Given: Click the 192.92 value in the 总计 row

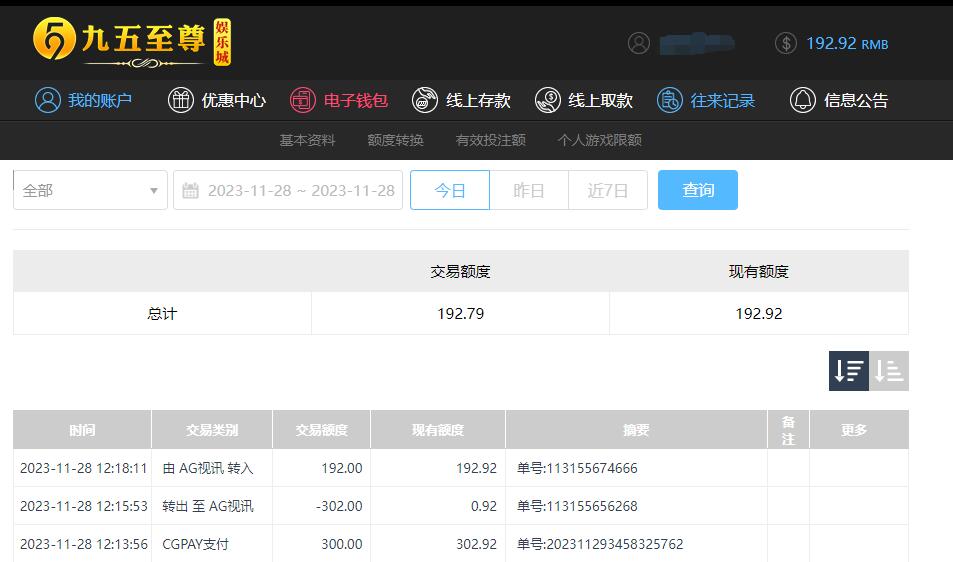Looking at the screenshot, I should pos(759,314).
